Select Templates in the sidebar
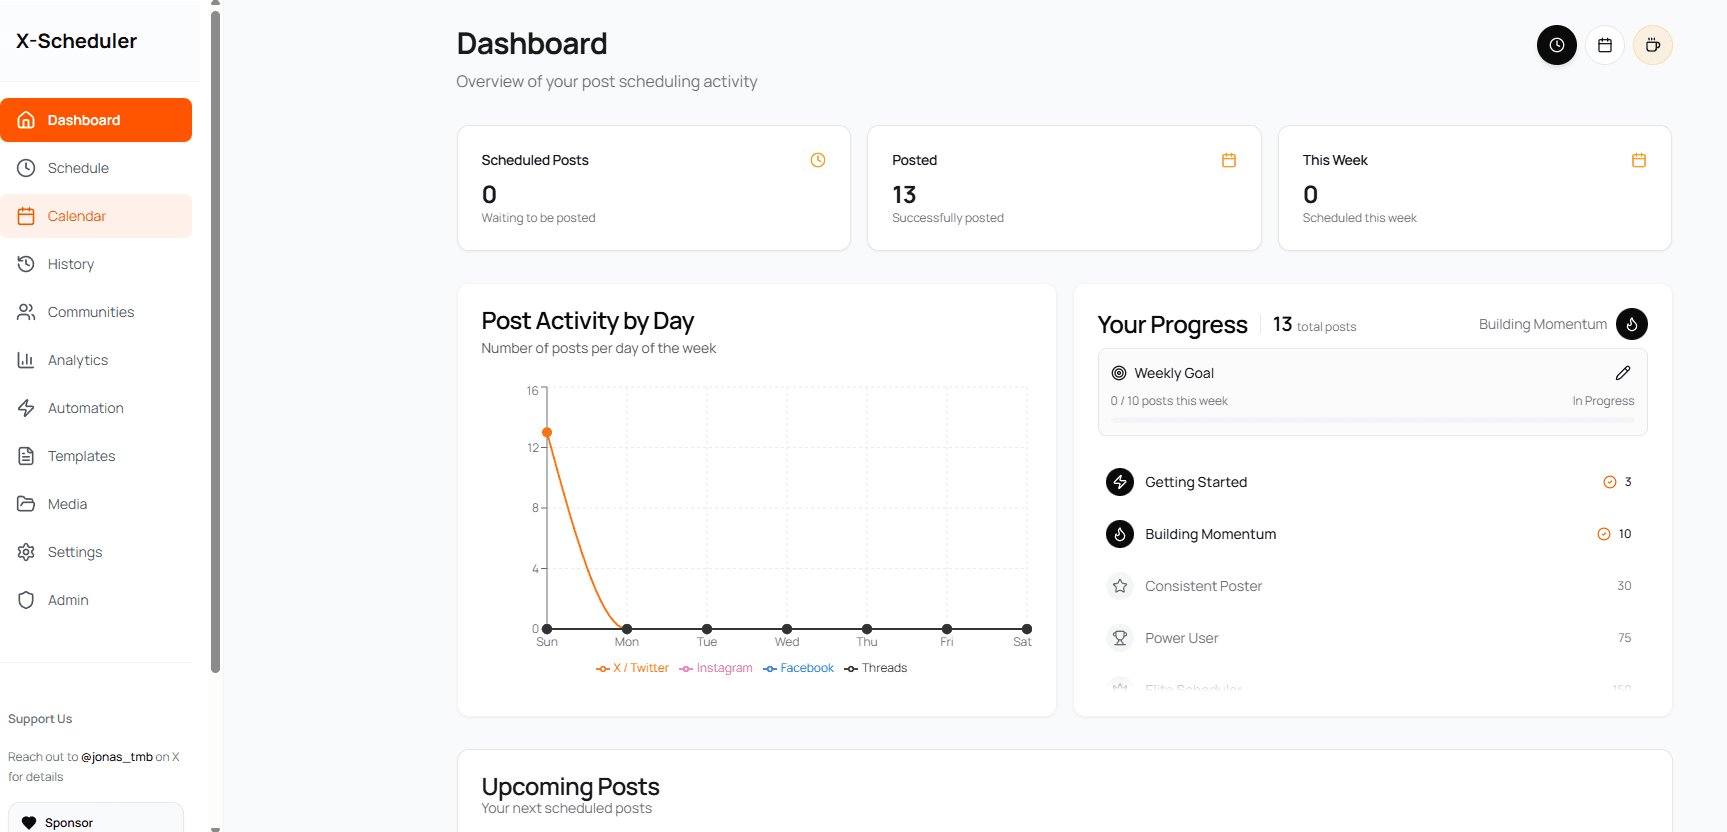The image size is (1727, 832). click(81, 456)
